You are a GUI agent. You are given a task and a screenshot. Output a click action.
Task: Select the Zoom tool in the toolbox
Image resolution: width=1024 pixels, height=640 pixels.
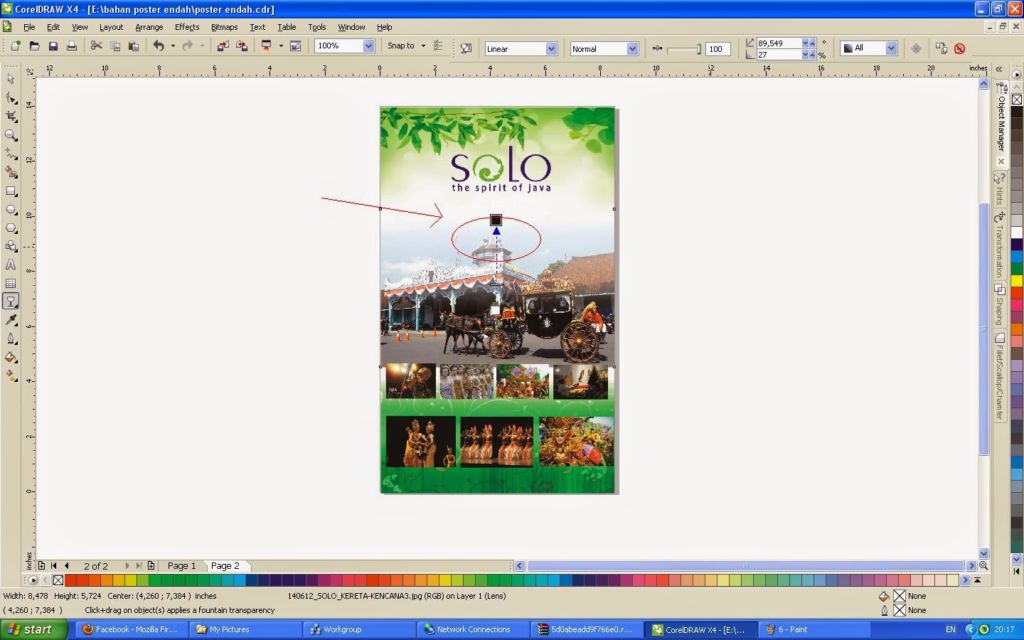pos(11,135)
